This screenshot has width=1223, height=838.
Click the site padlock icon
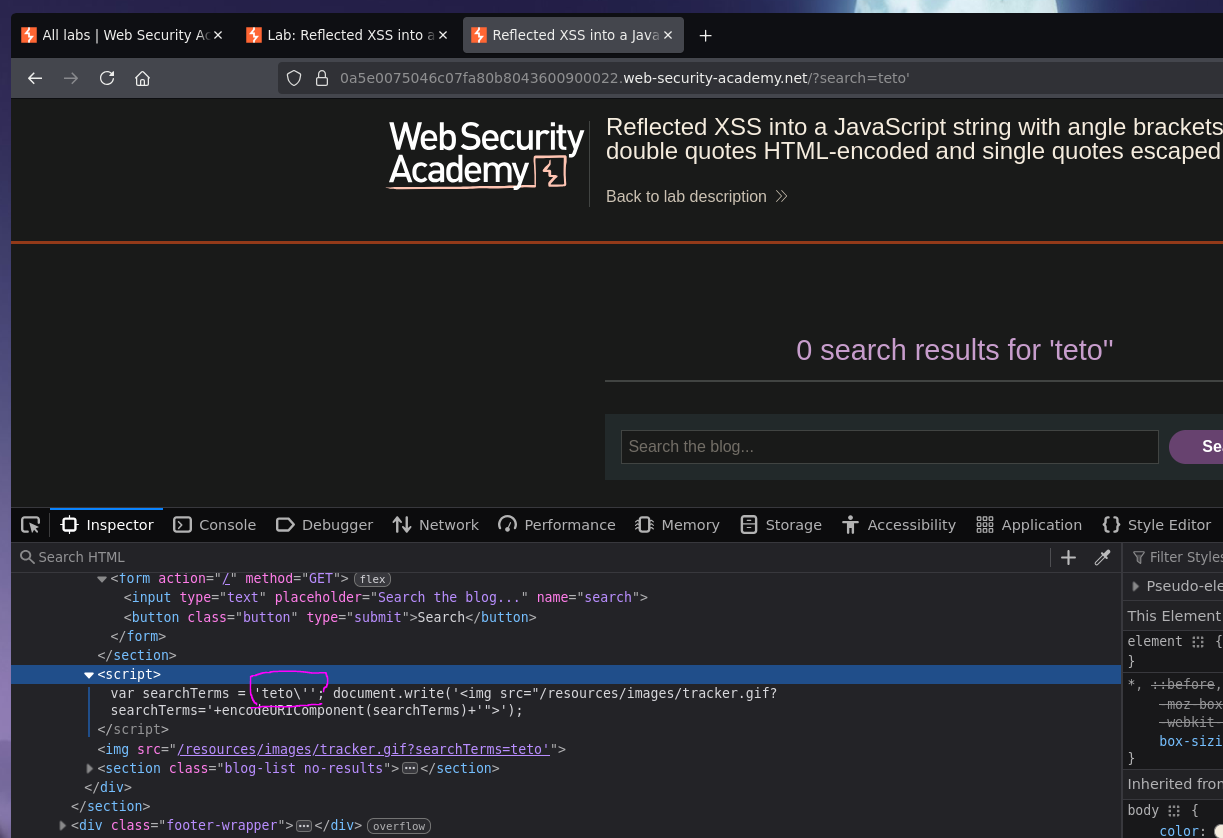pyautogui.click(x=321, y=78)
